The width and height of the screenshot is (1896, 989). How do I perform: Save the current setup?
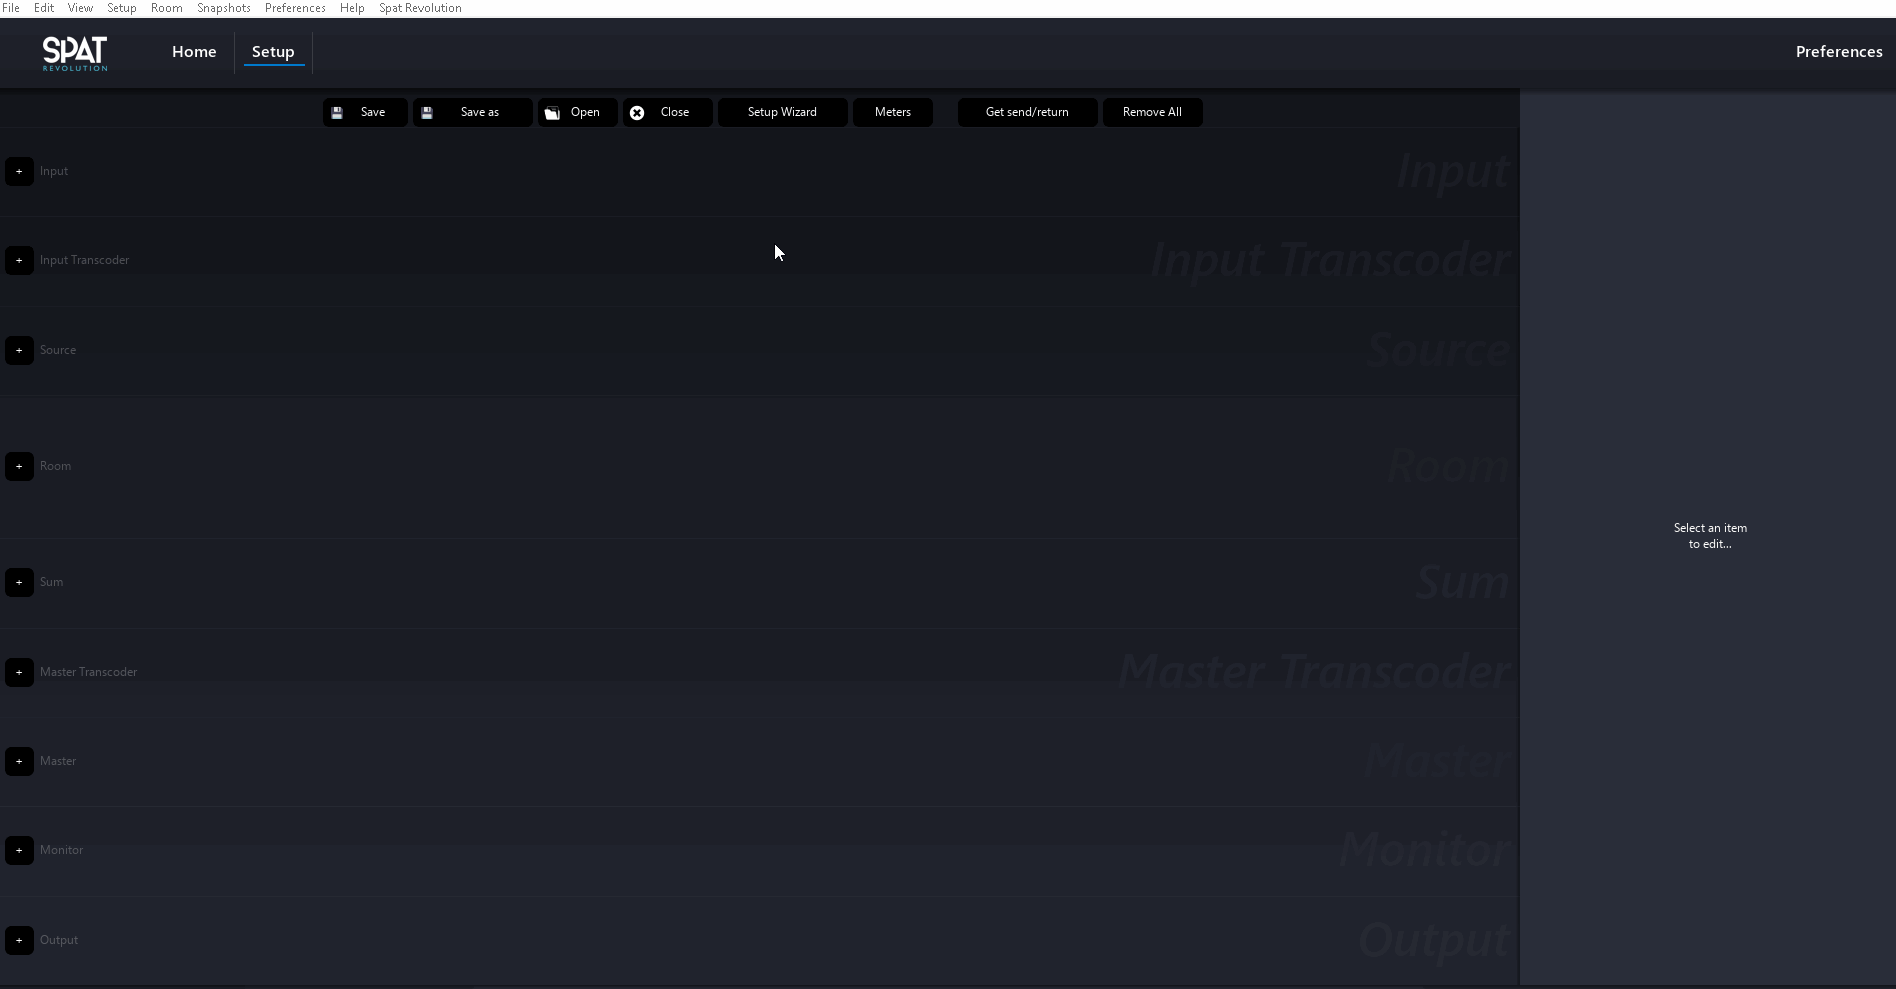(365, 112)
